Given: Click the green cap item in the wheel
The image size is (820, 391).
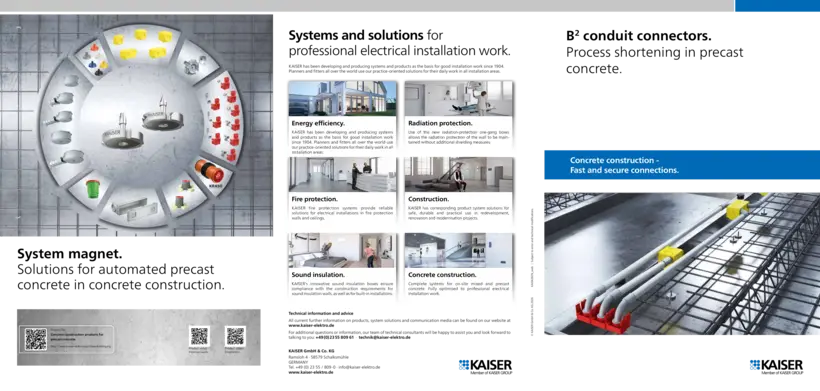Looking at the screenshot, I should (92, 189).
